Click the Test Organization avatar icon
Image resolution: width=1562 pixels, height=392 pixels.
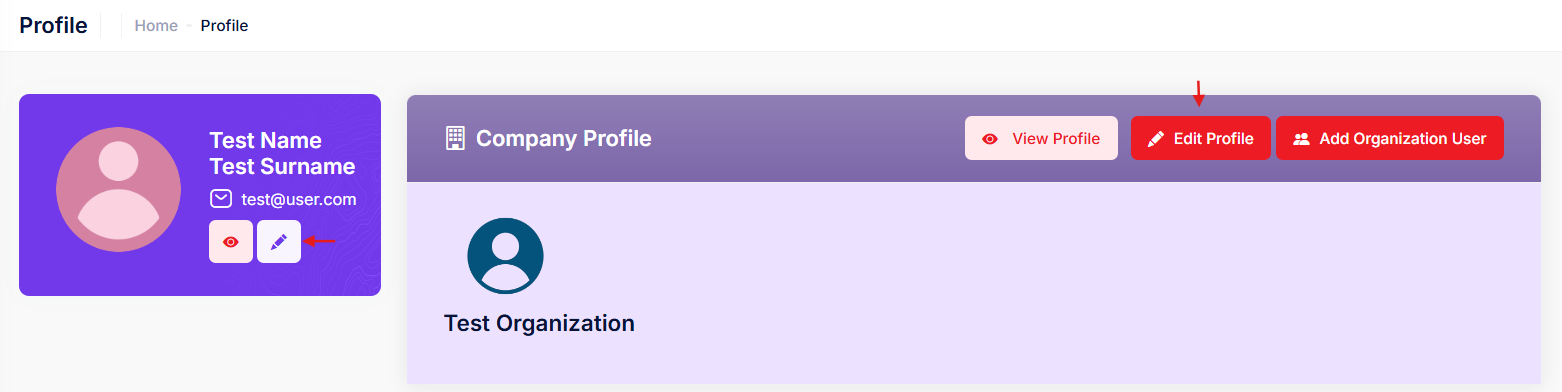505,256
